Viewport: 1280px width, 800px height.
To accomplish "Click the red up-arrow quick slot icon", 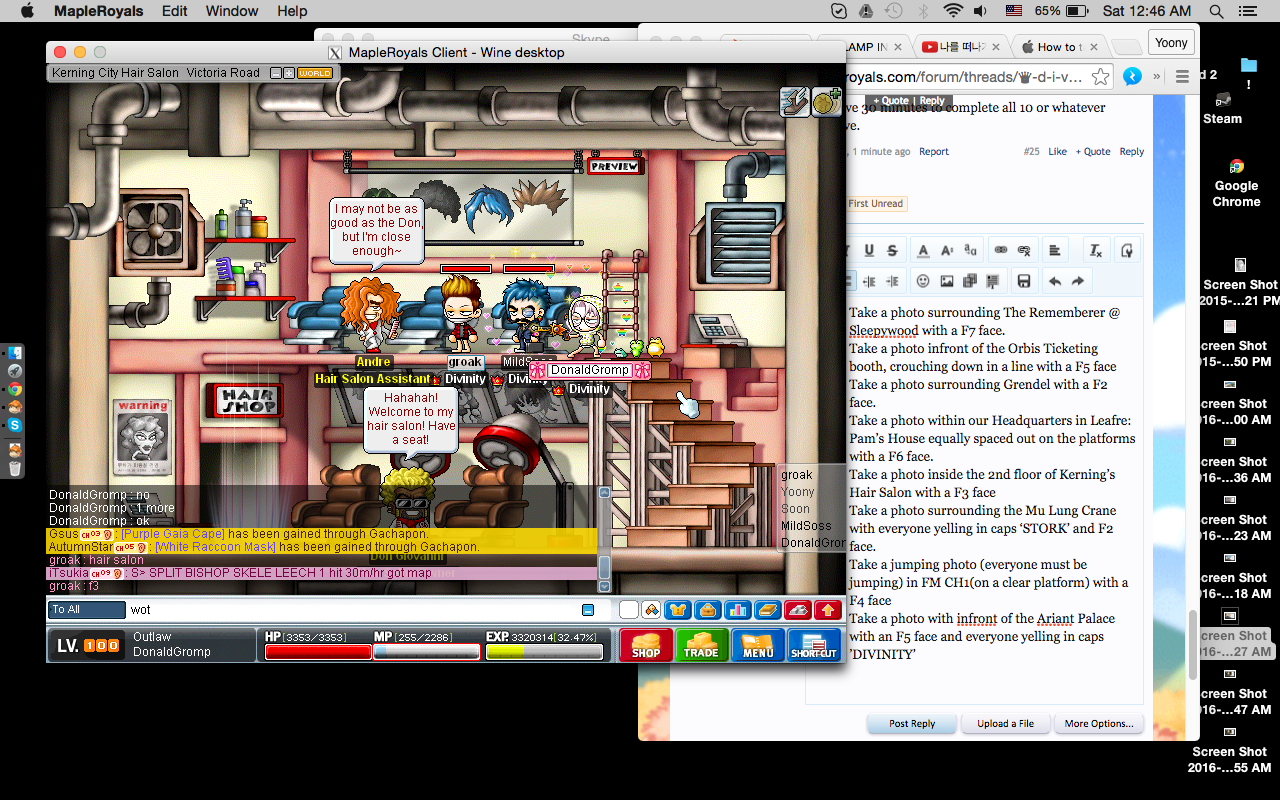I will click(x=827, y=610).
